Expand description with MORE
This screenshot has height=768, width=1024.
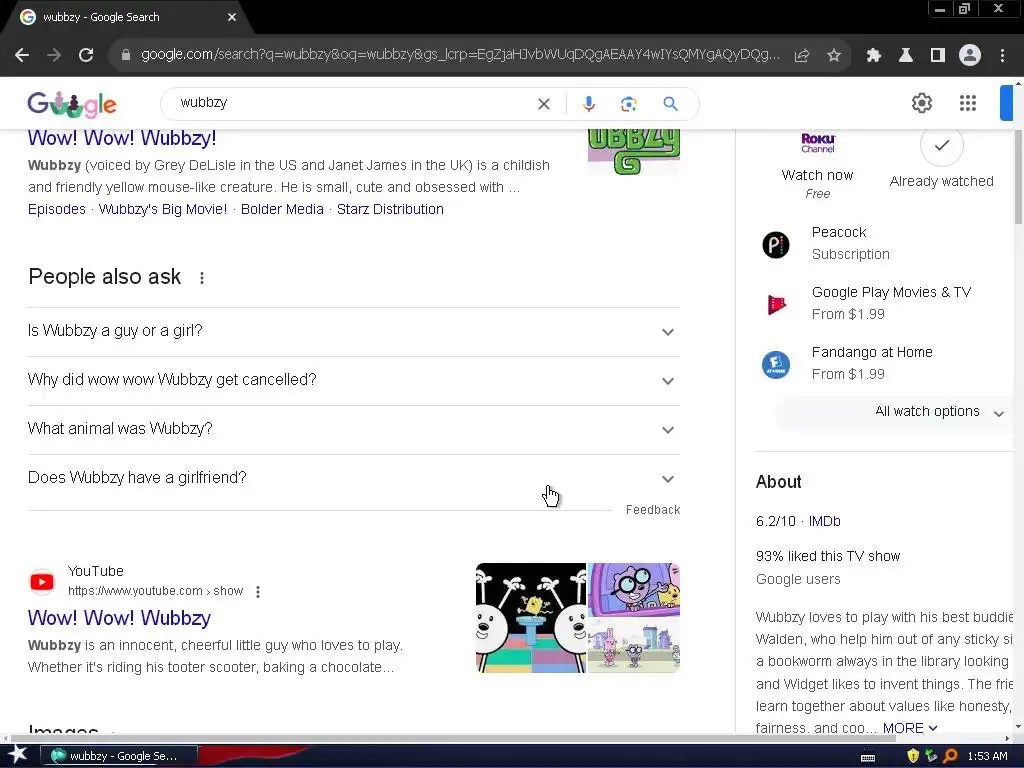point(910,728)
